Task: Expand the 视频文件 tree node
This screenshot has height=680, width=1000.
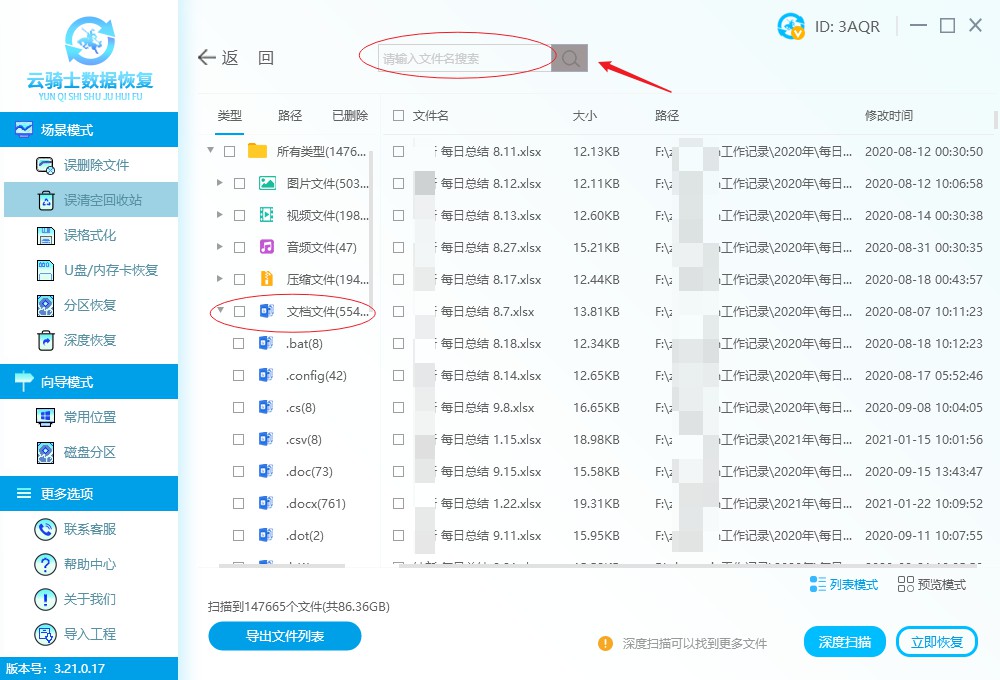Action: [x=219, y=214]
